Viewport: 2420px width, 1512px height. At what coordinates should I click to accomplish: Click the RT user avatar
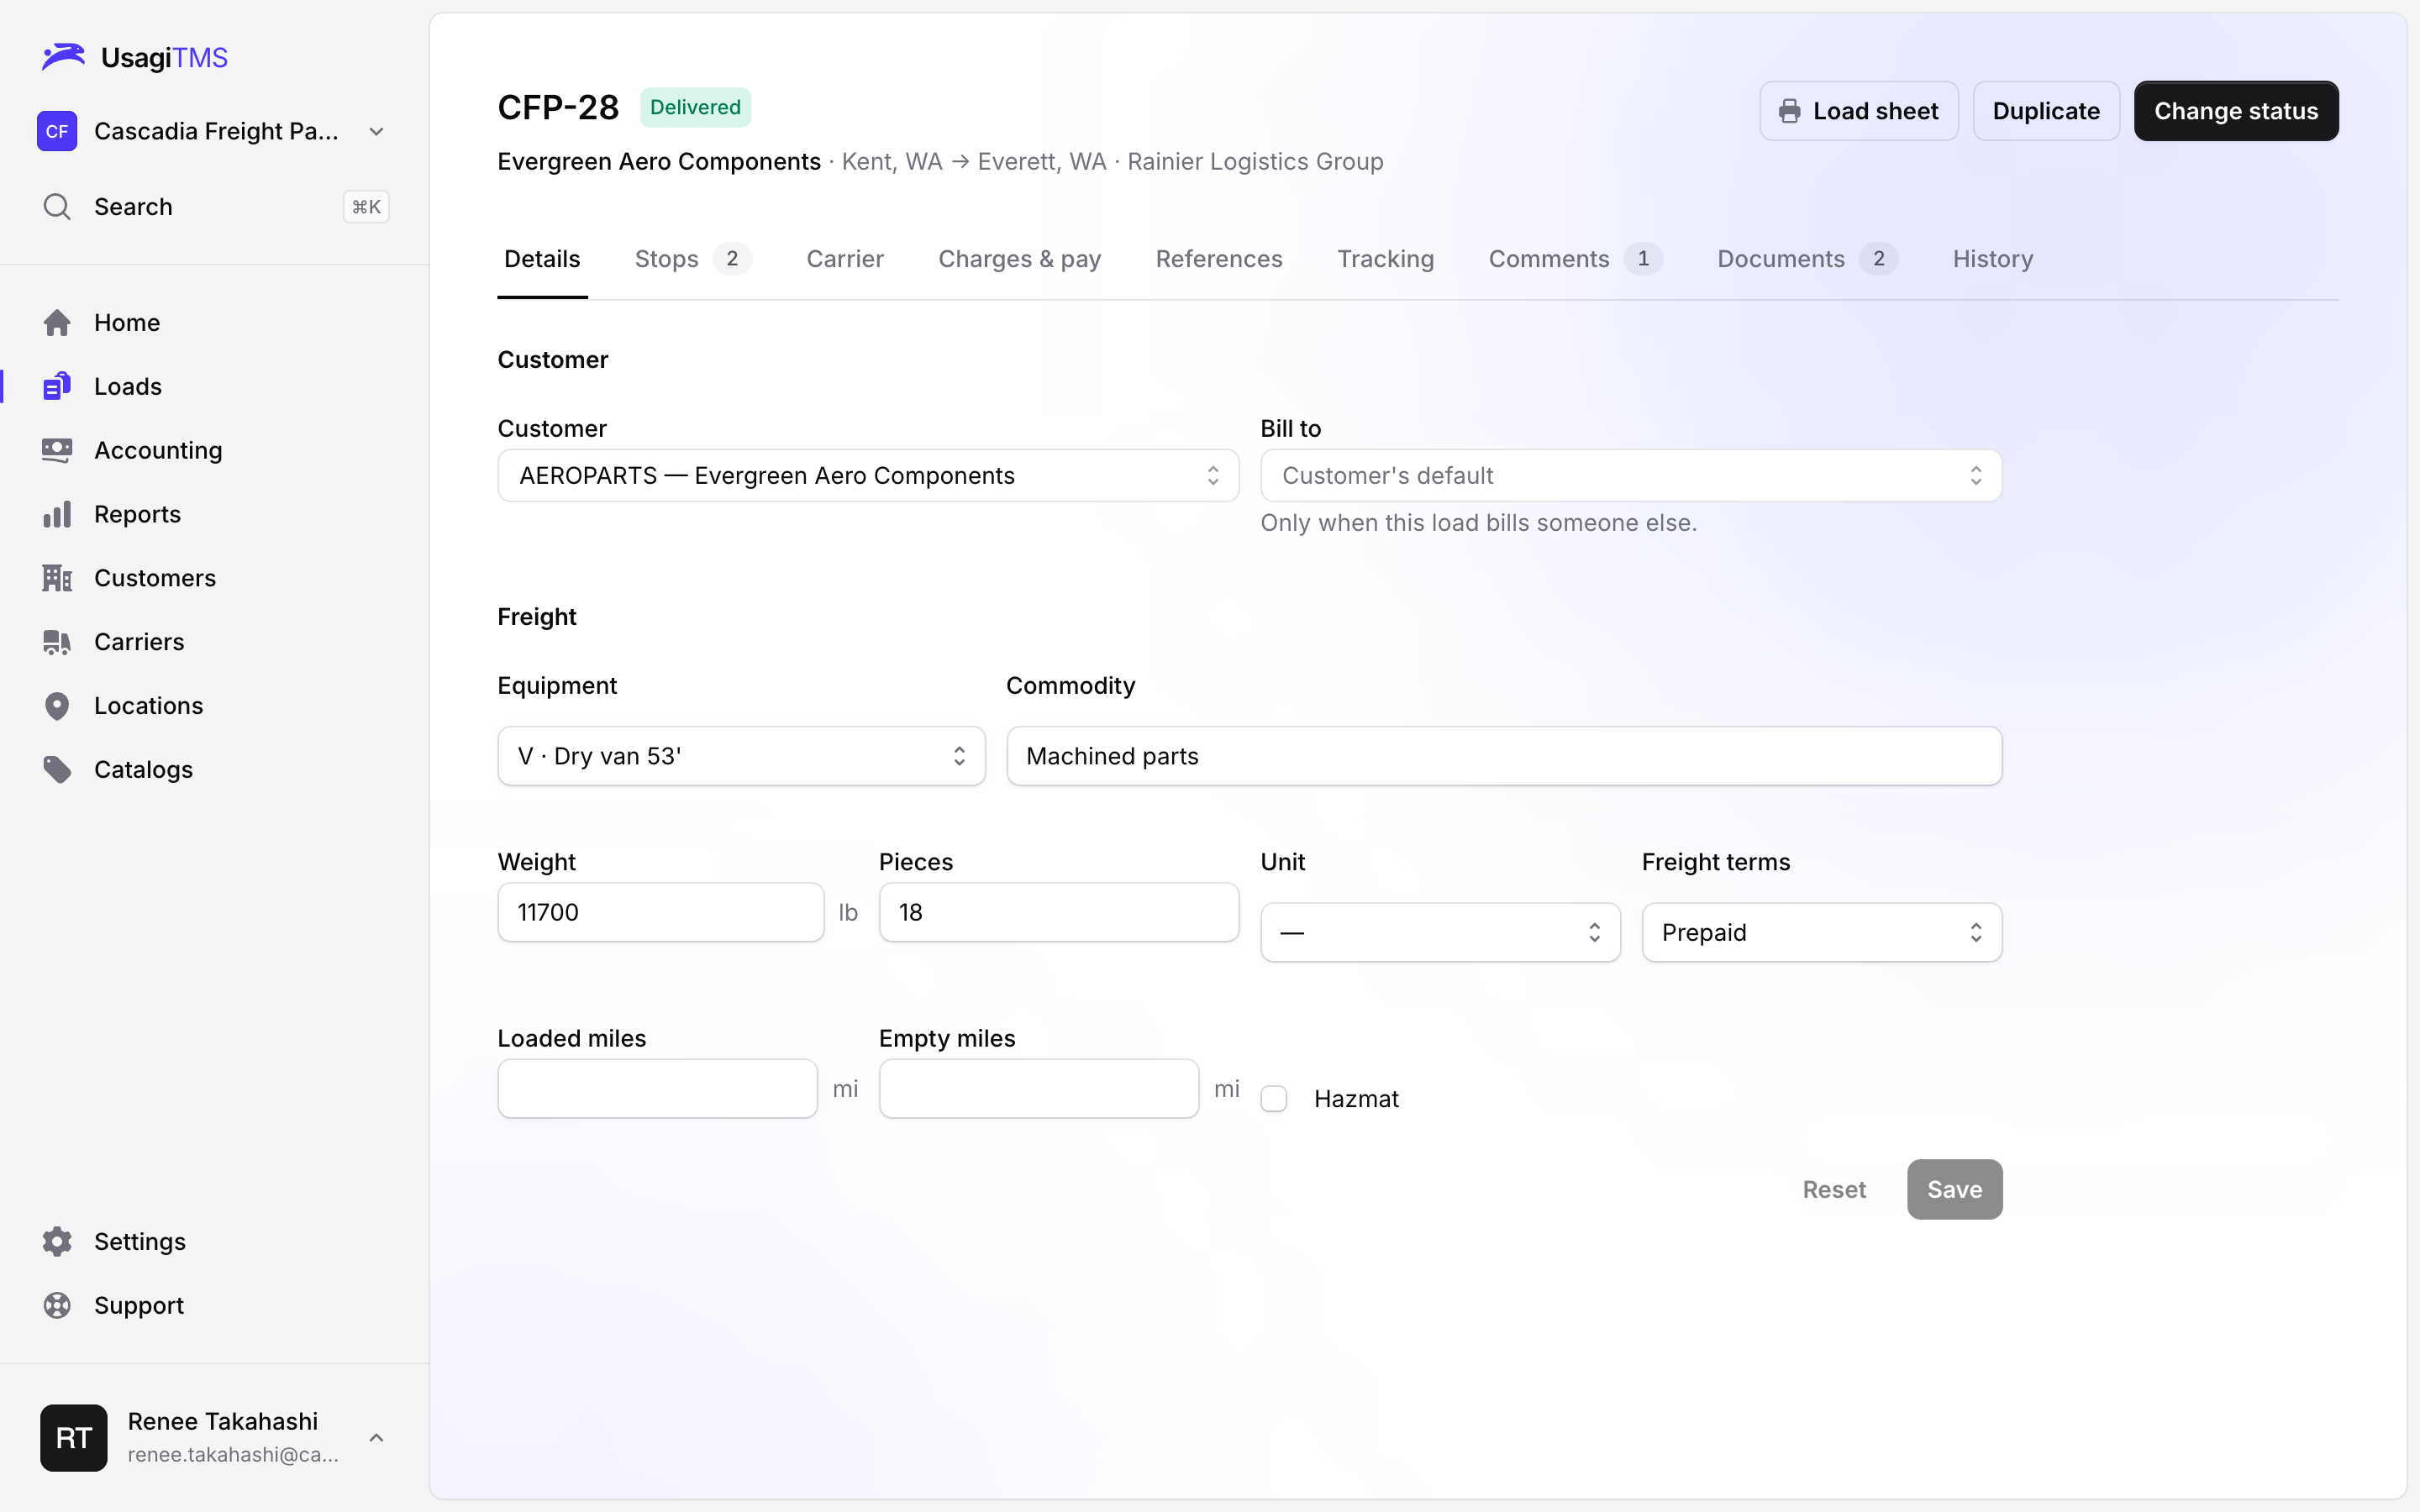74,1438
